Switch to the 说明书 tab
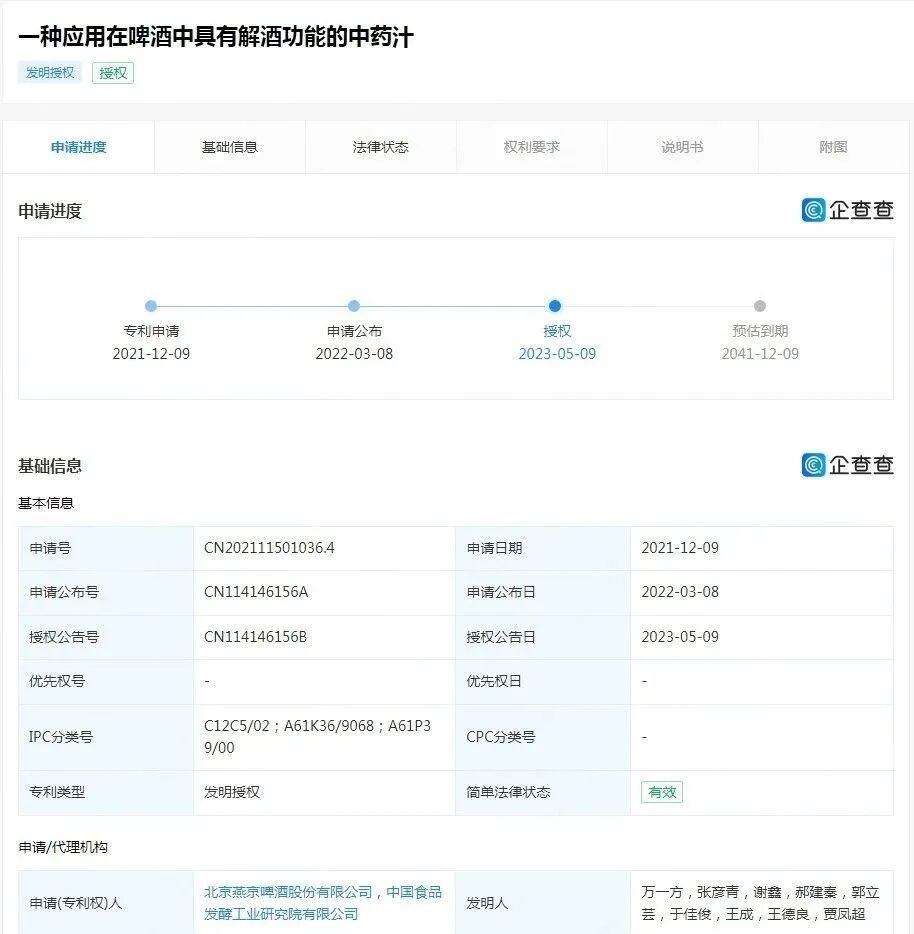Viewport: 914px width, 934px height. 682,146
